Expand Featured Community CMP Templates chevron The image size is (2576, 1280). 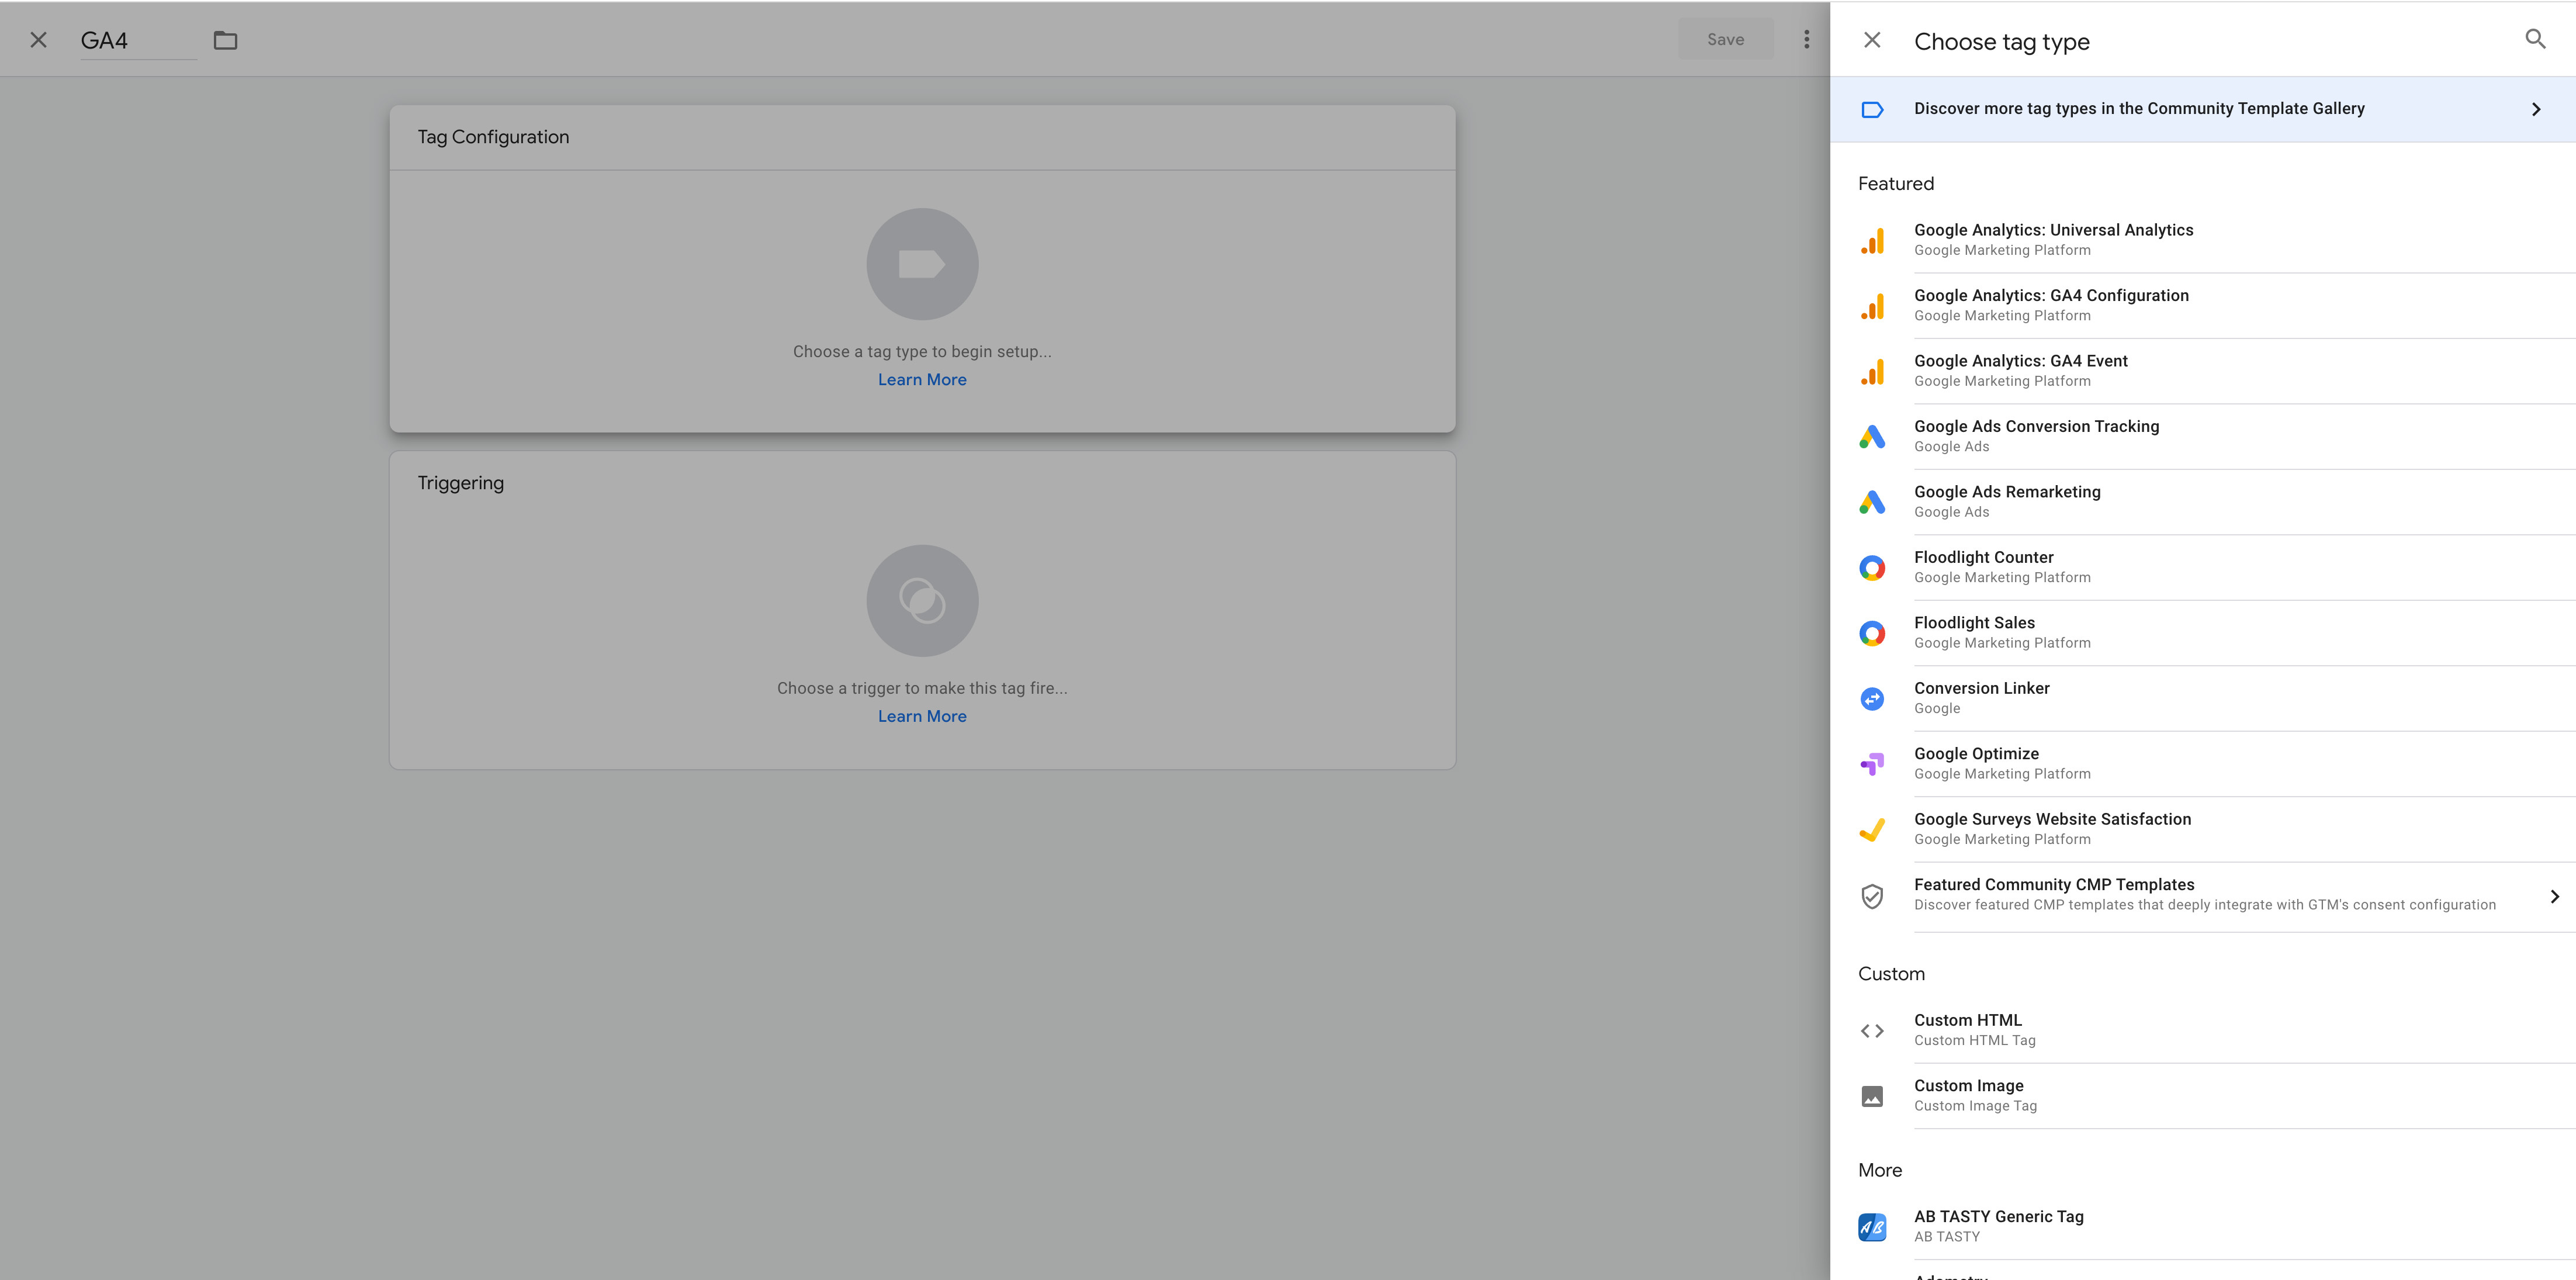coord(2554,896)
